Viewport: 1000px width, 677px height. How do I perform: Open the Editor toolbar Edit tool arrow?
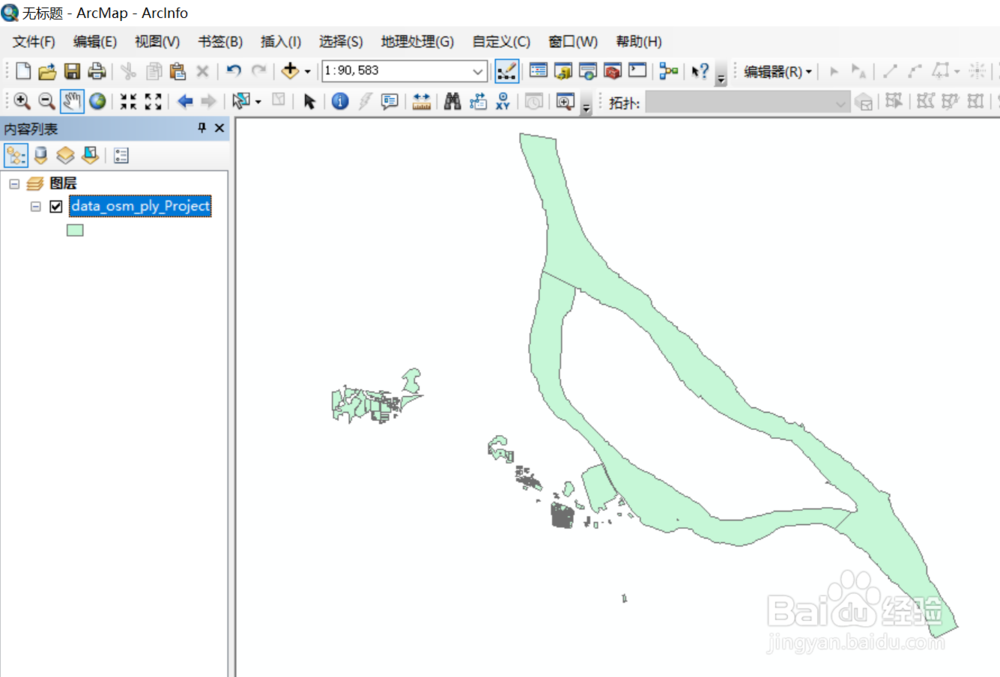tap(832, 70)
